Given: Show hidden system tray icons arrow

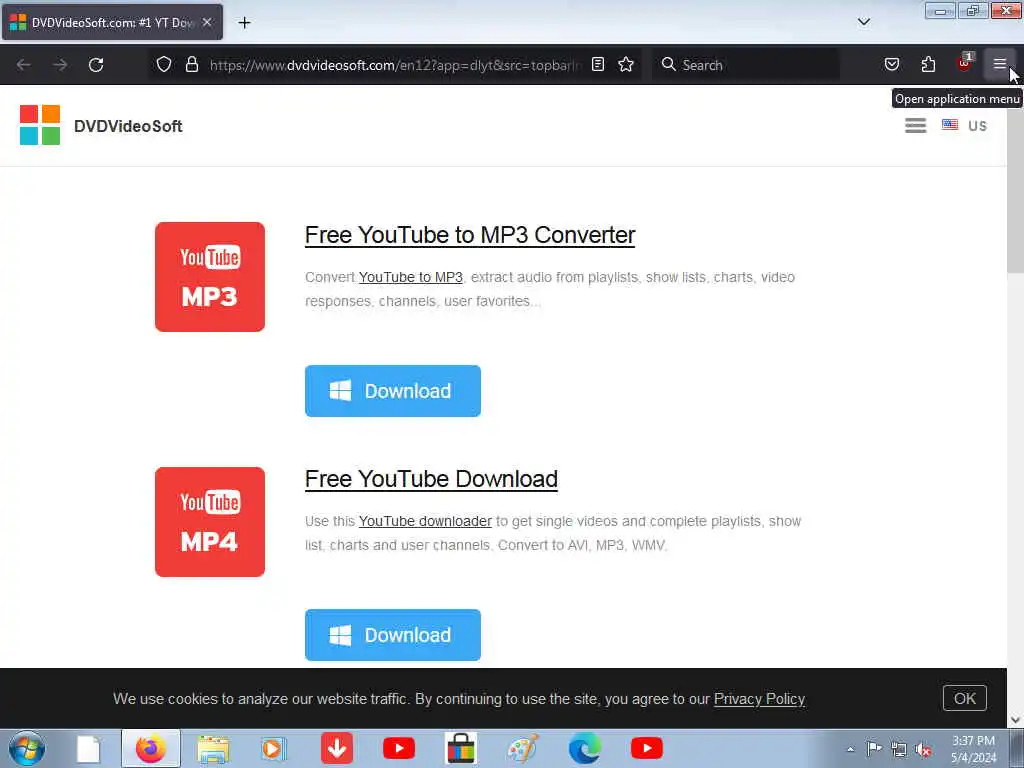Looking at the screenshot, I should coord(850,749).
